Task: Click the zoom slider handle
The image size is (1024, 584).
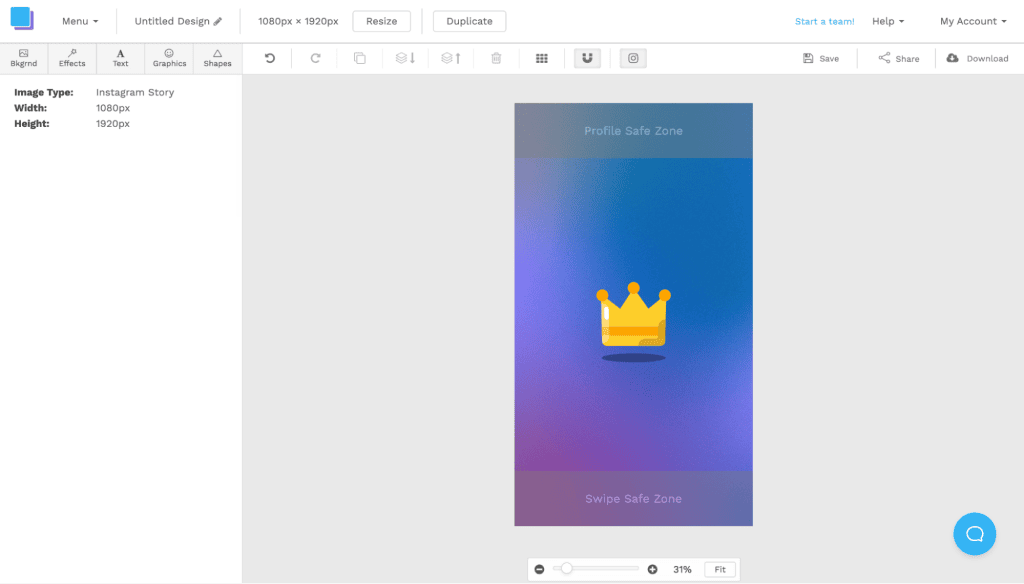Action: (566, 568)
